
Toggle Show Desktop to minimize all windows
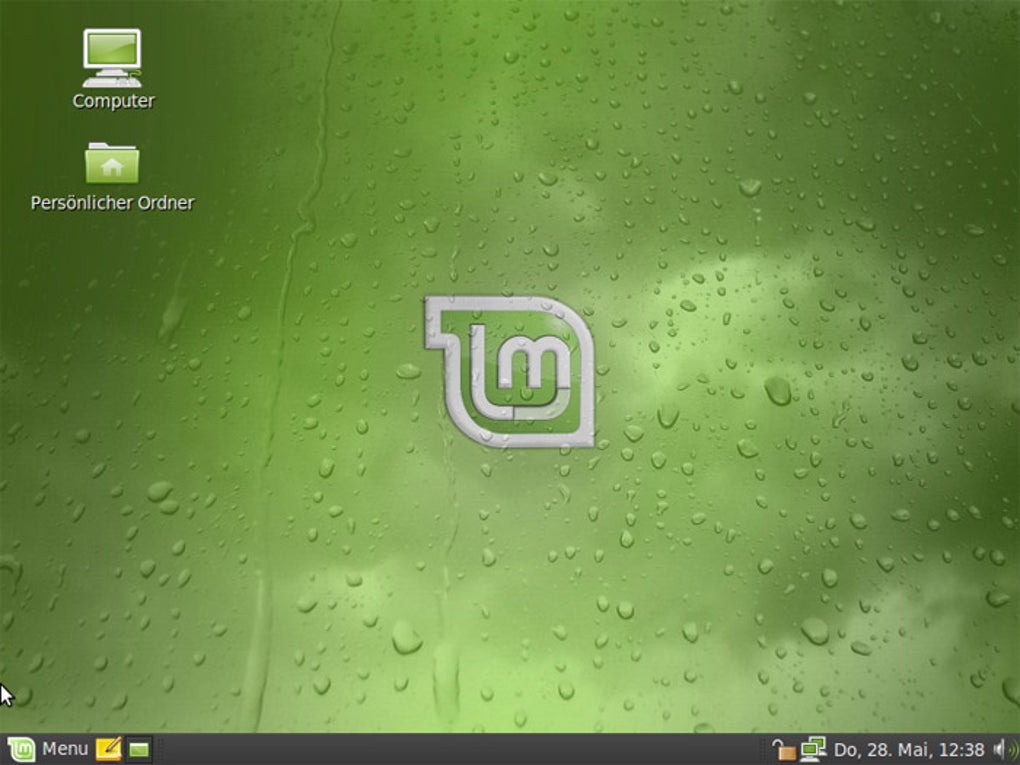pos(138,749)
